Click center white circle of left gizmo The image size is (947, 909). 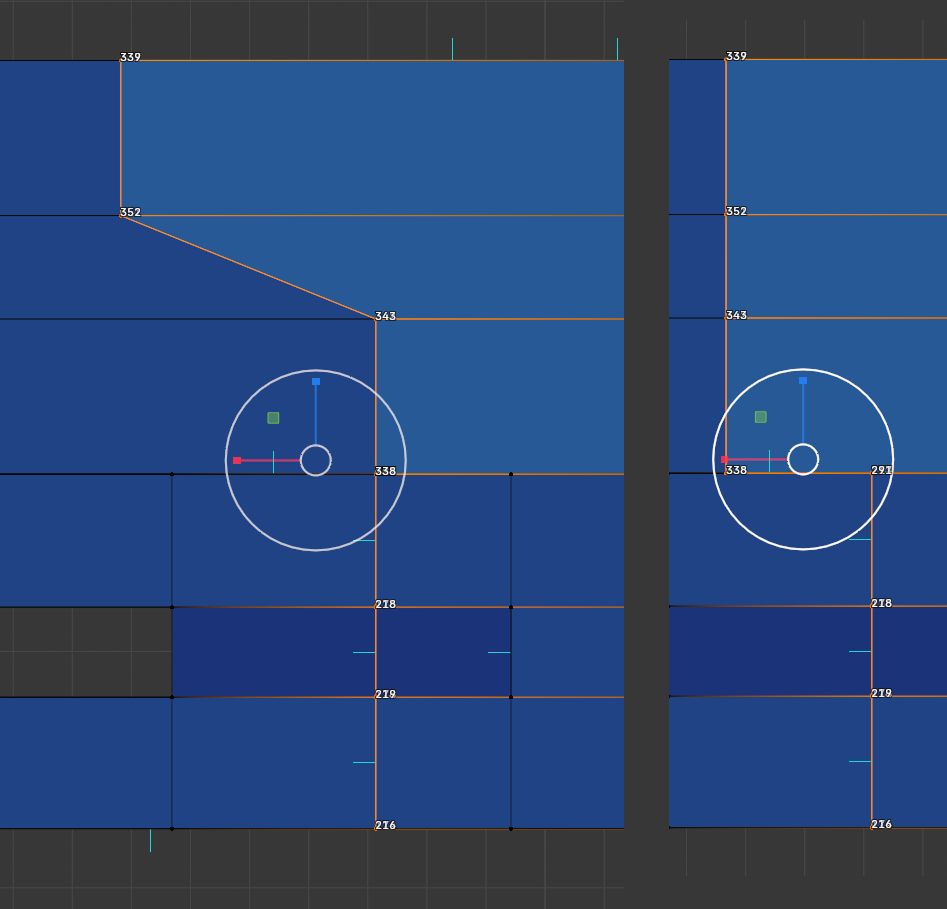coord(316,460)
